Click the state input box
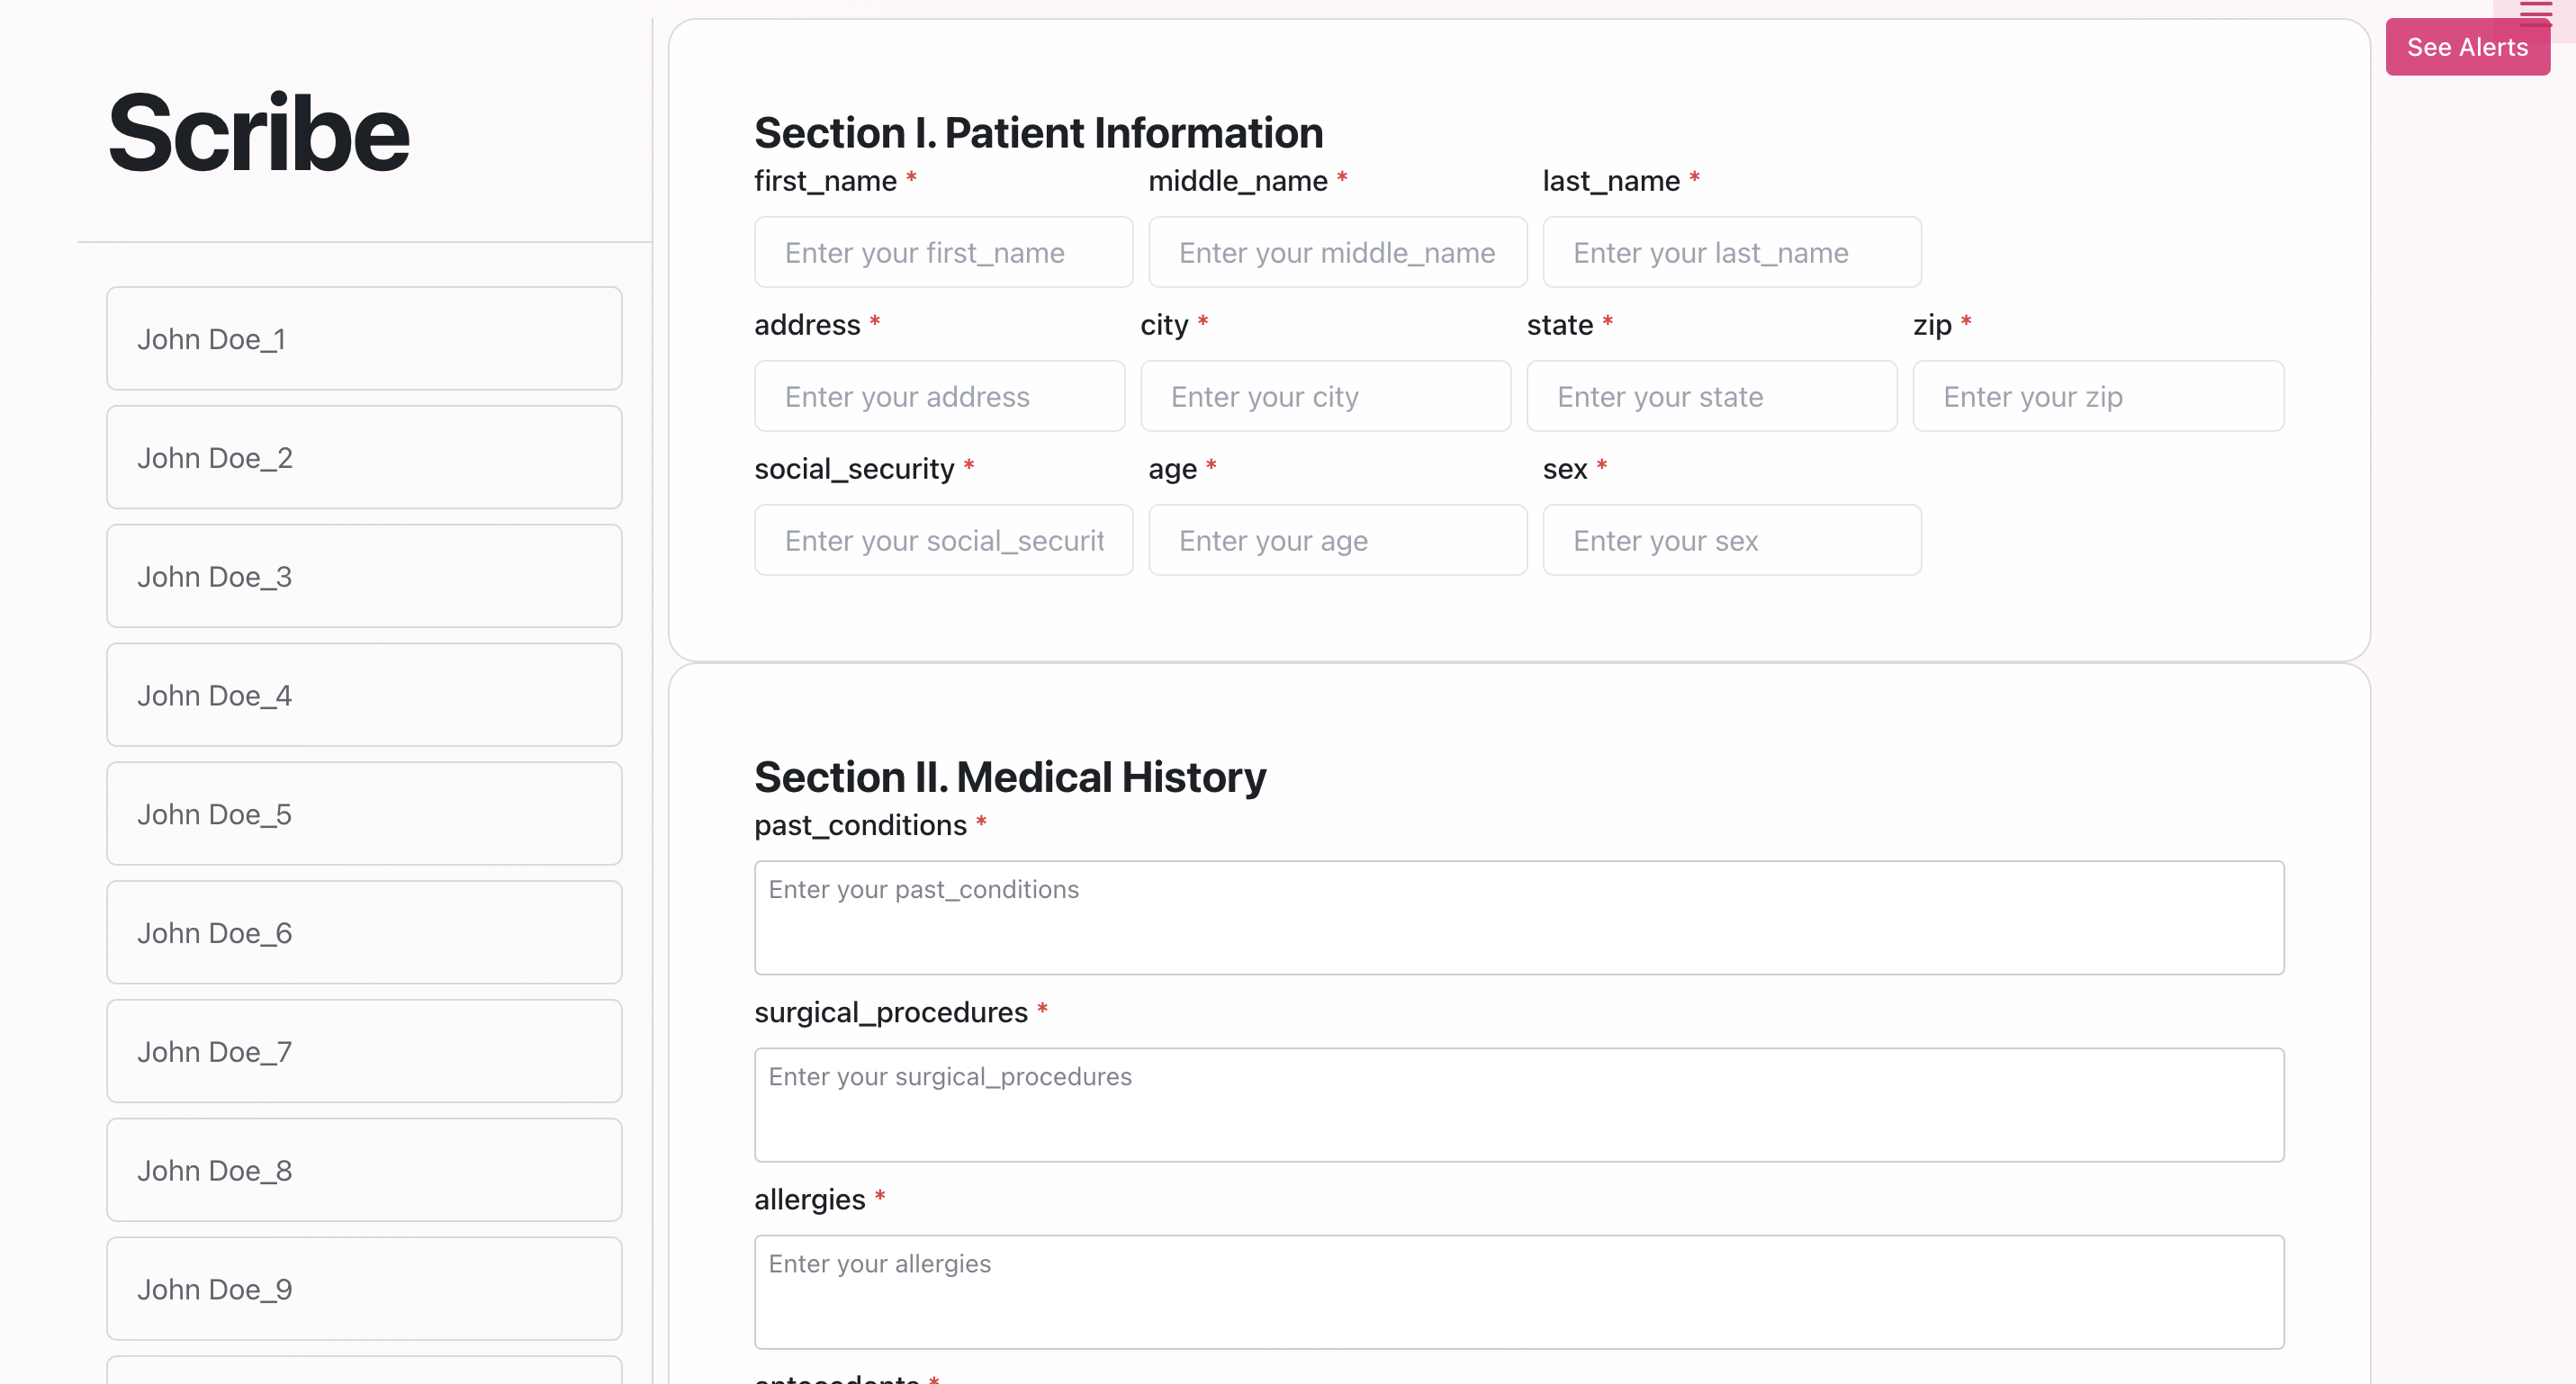The height and width of the screenshot is (1384, 2576). [x=1711, y=397]
